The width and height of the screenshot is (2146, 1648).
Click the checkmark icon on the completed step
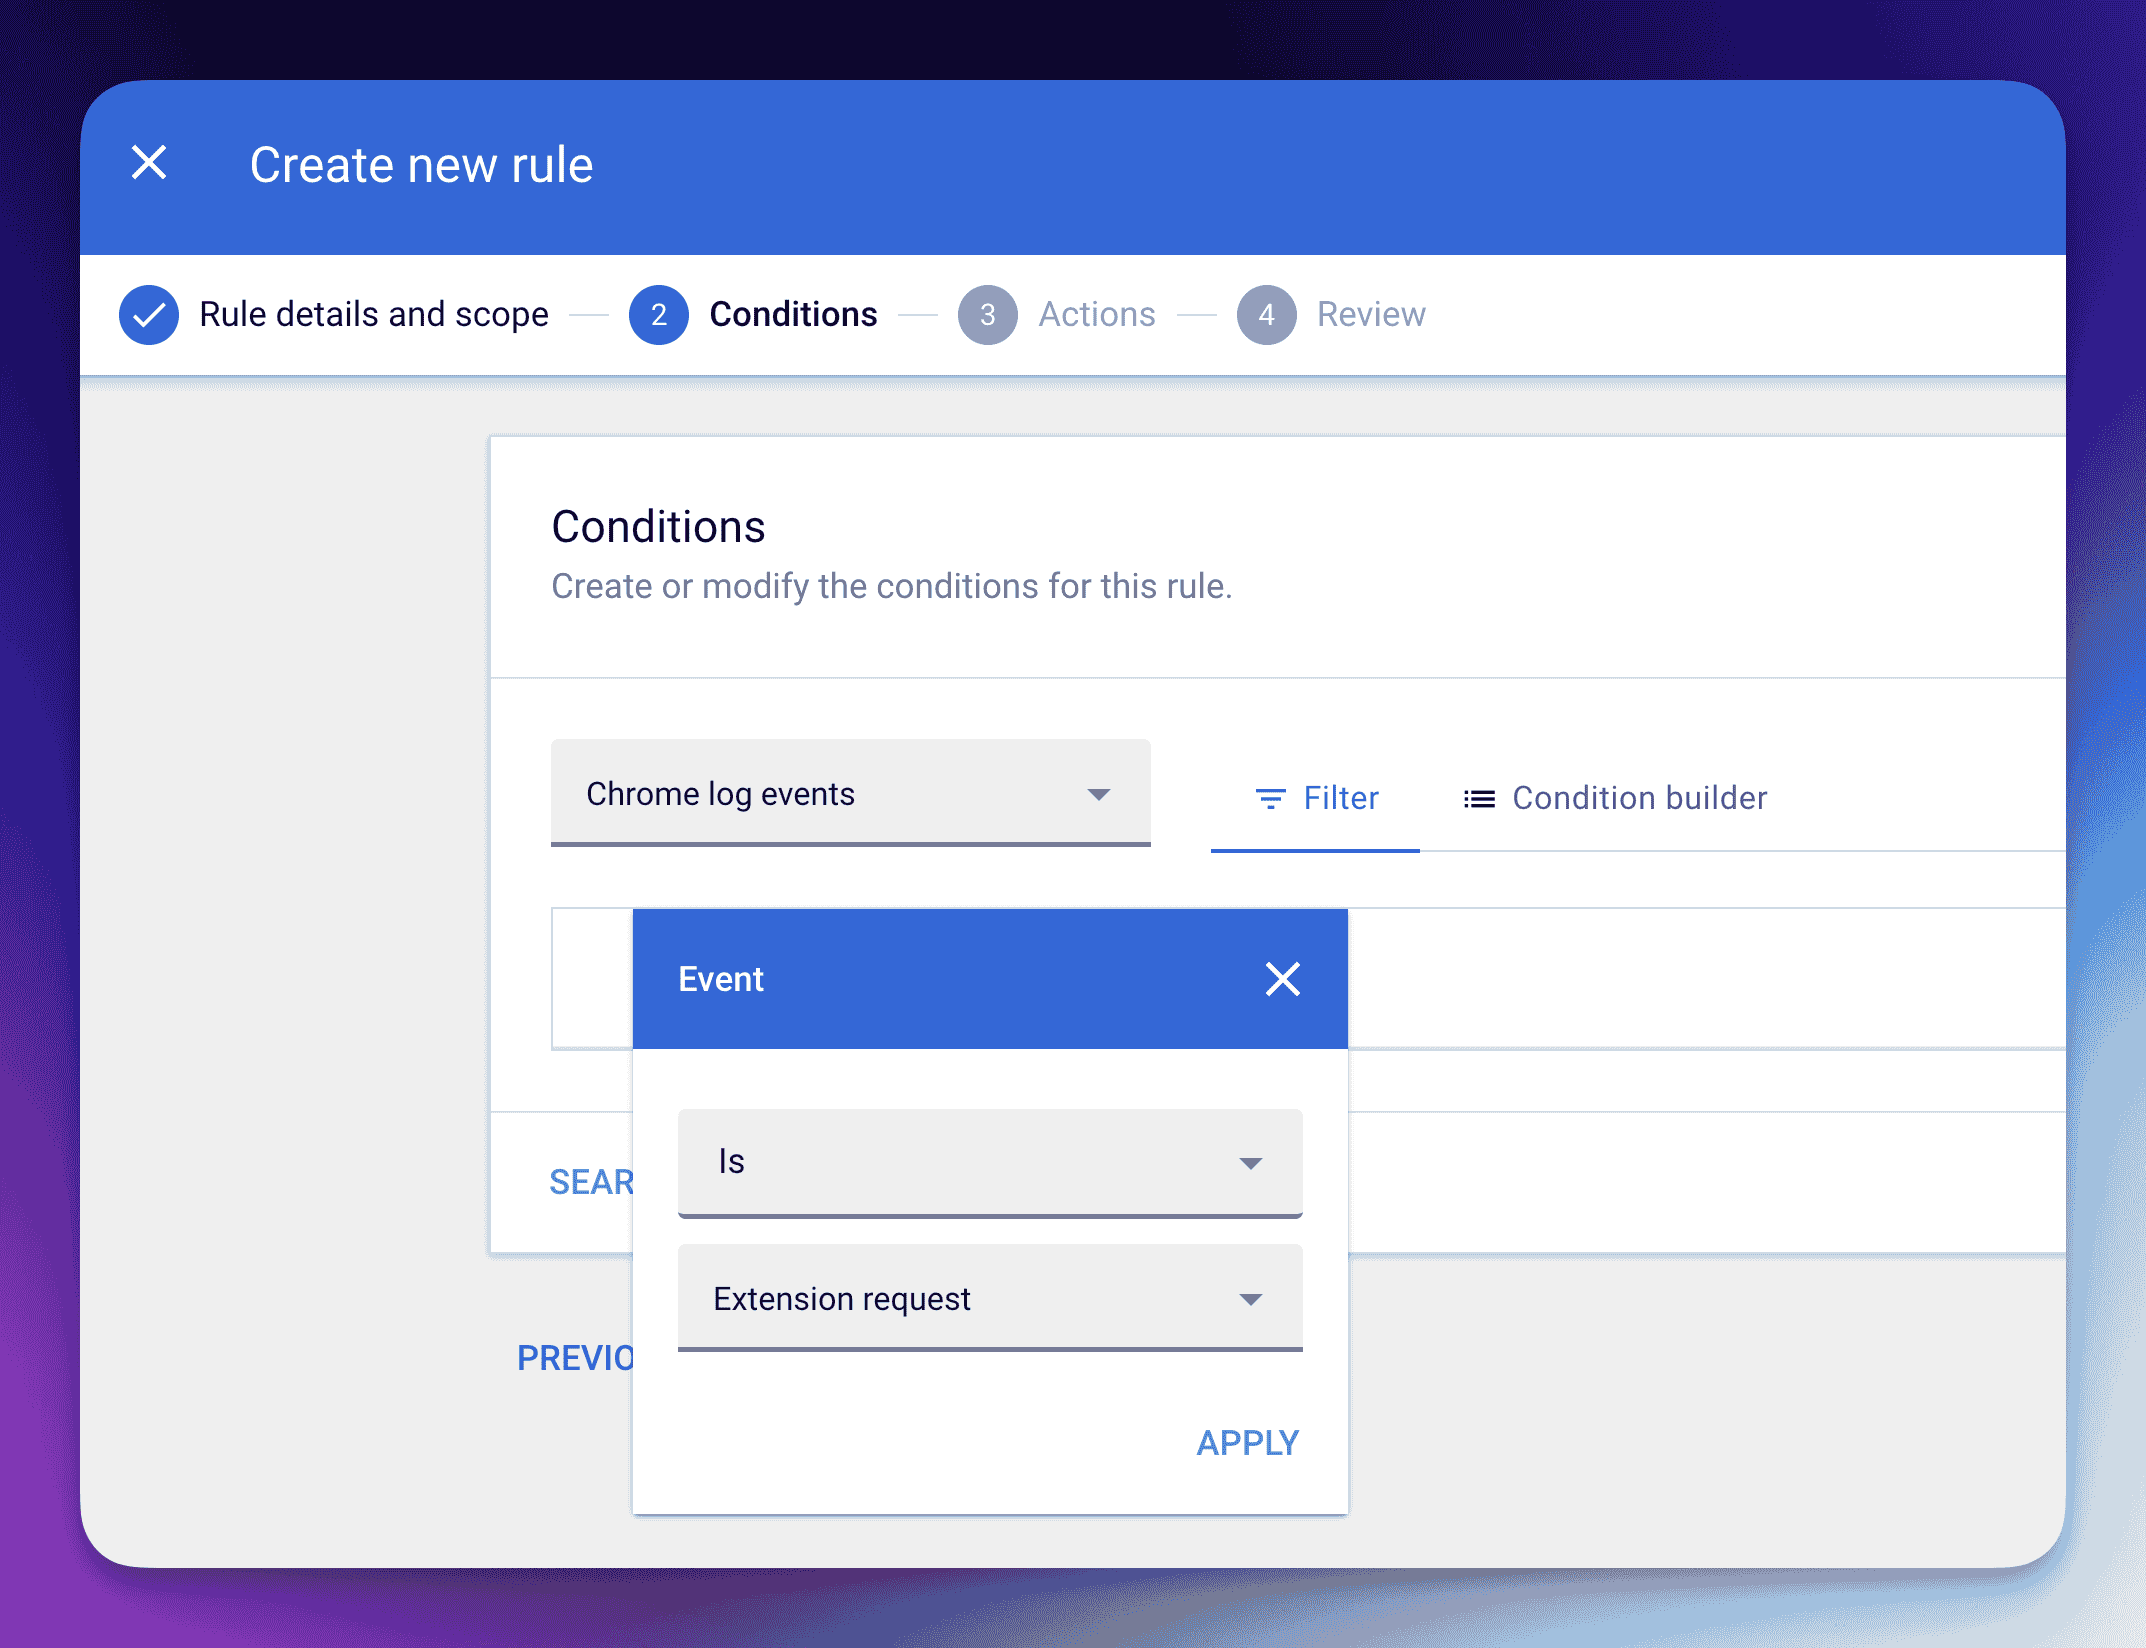148,314
